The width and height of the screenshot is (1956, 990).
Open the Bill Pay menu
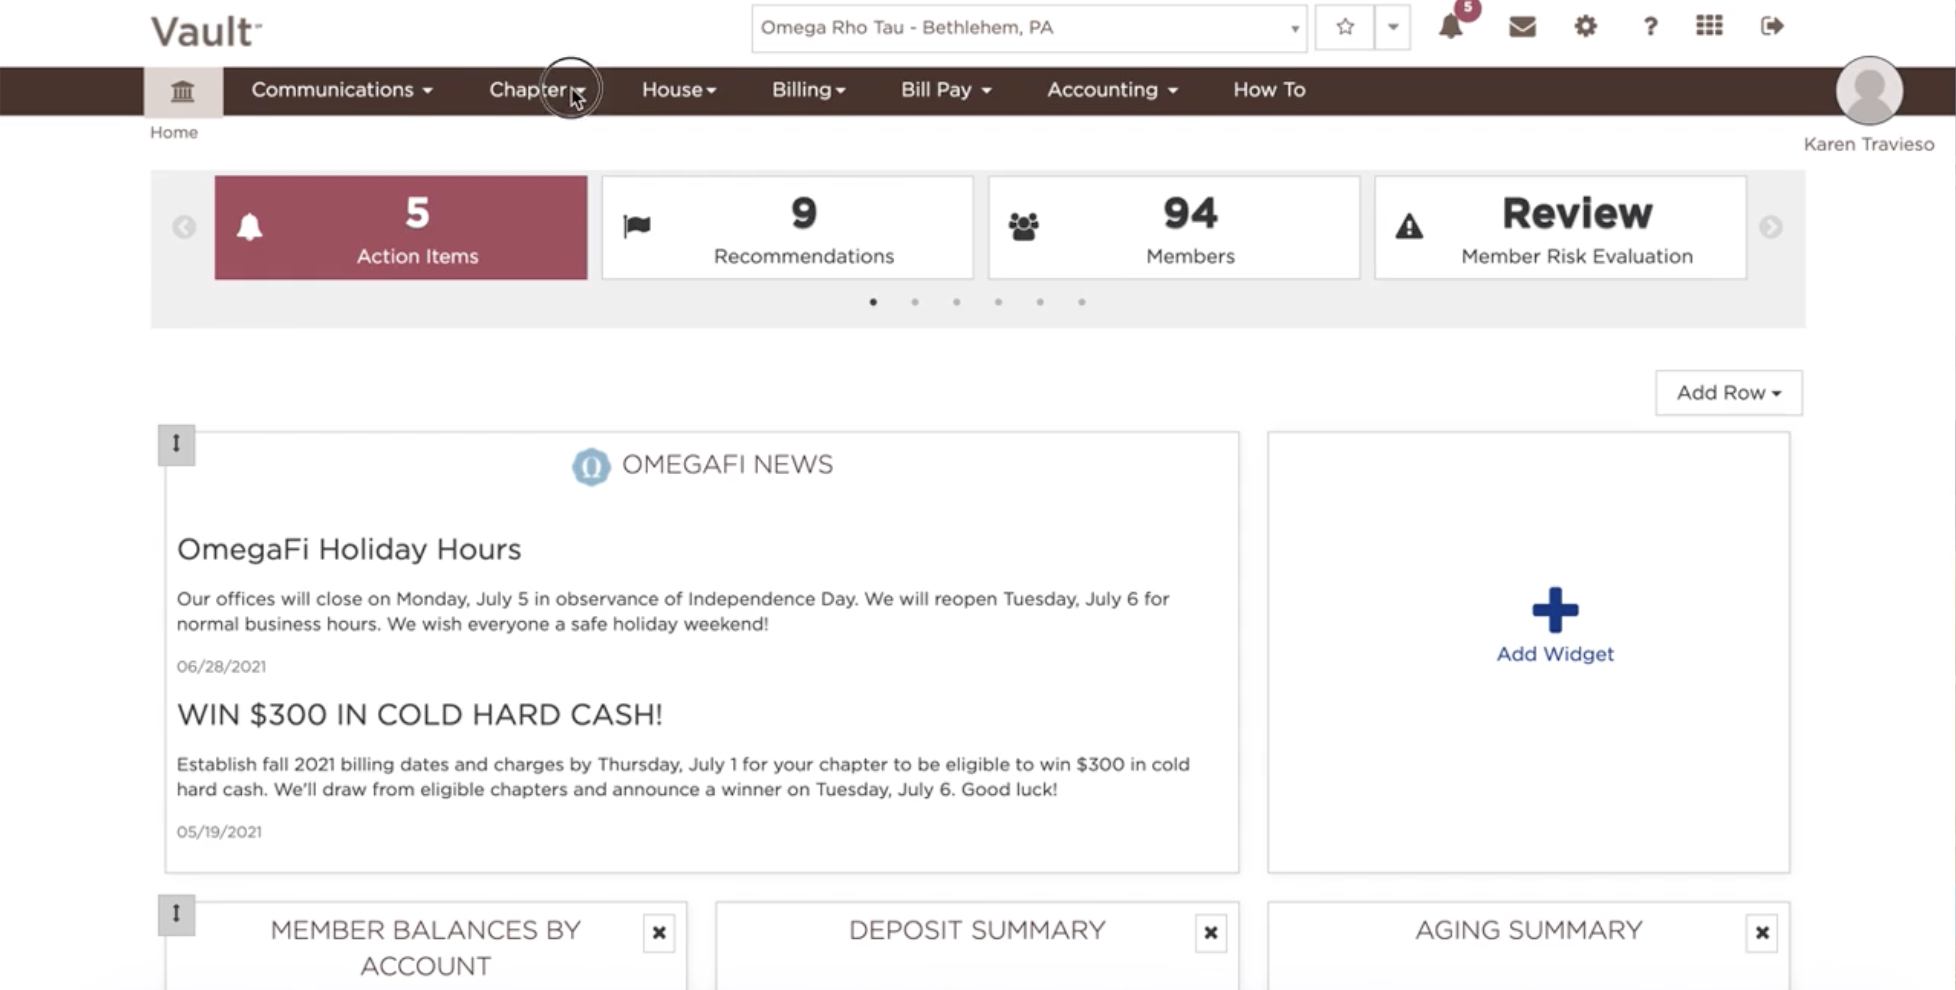[946, 90]
